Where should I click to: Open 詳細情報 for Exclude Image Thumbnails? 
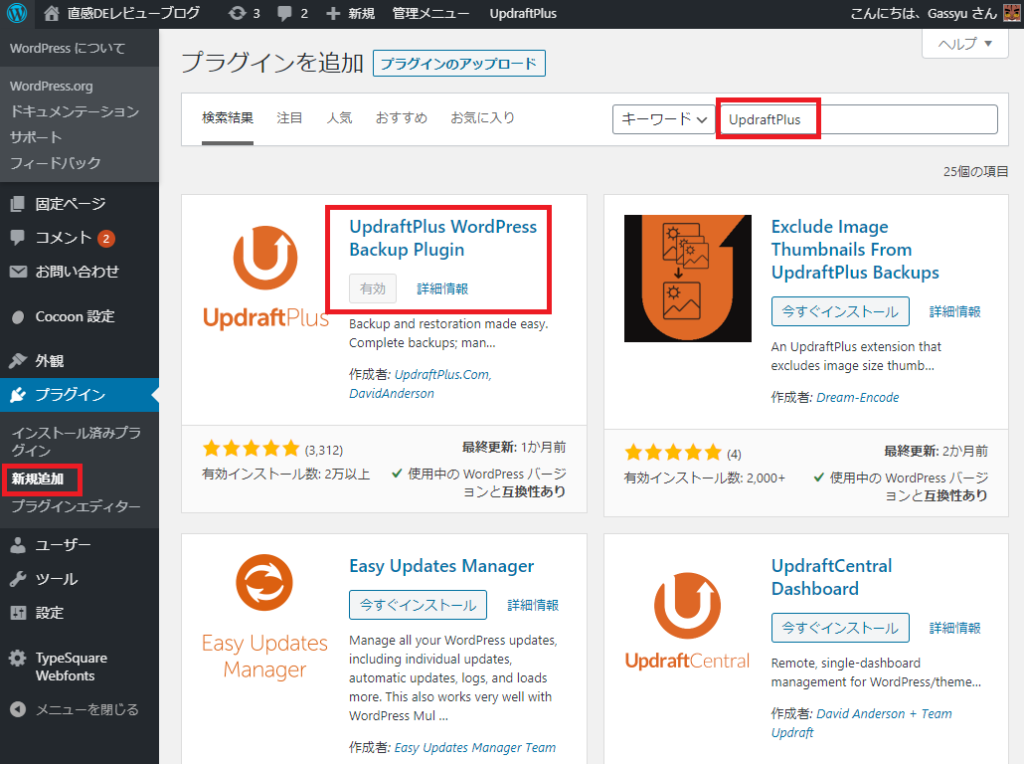[955, 311]
